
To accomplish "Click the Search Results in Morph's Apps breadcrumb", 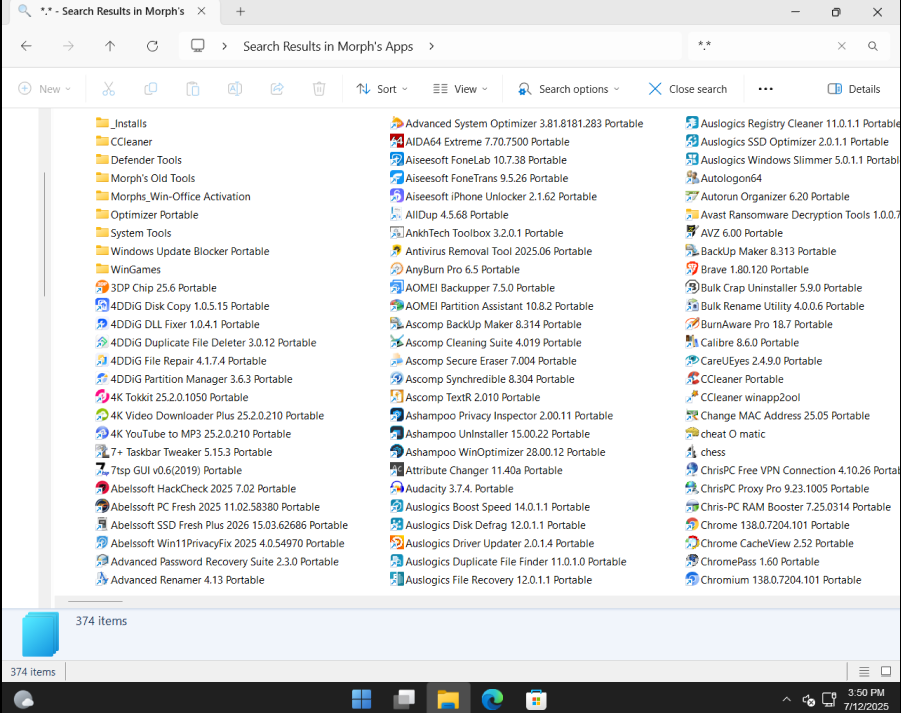I will (x=328, y=46).
